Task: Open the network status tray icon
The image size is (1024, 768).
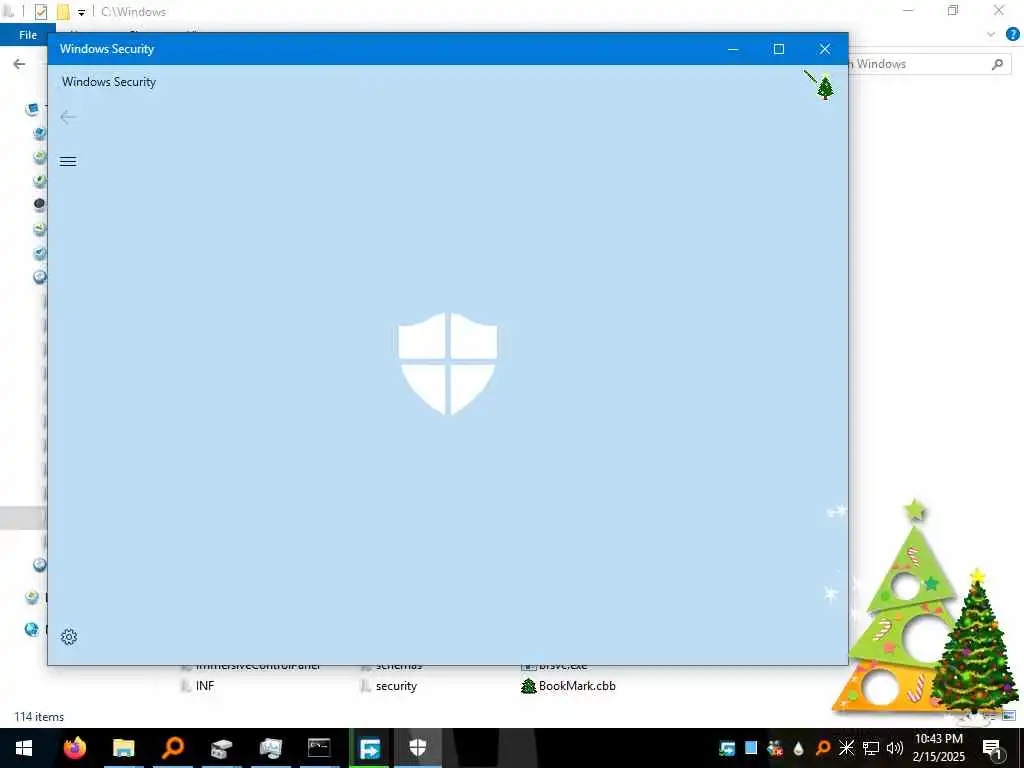Action: (871, 748)
